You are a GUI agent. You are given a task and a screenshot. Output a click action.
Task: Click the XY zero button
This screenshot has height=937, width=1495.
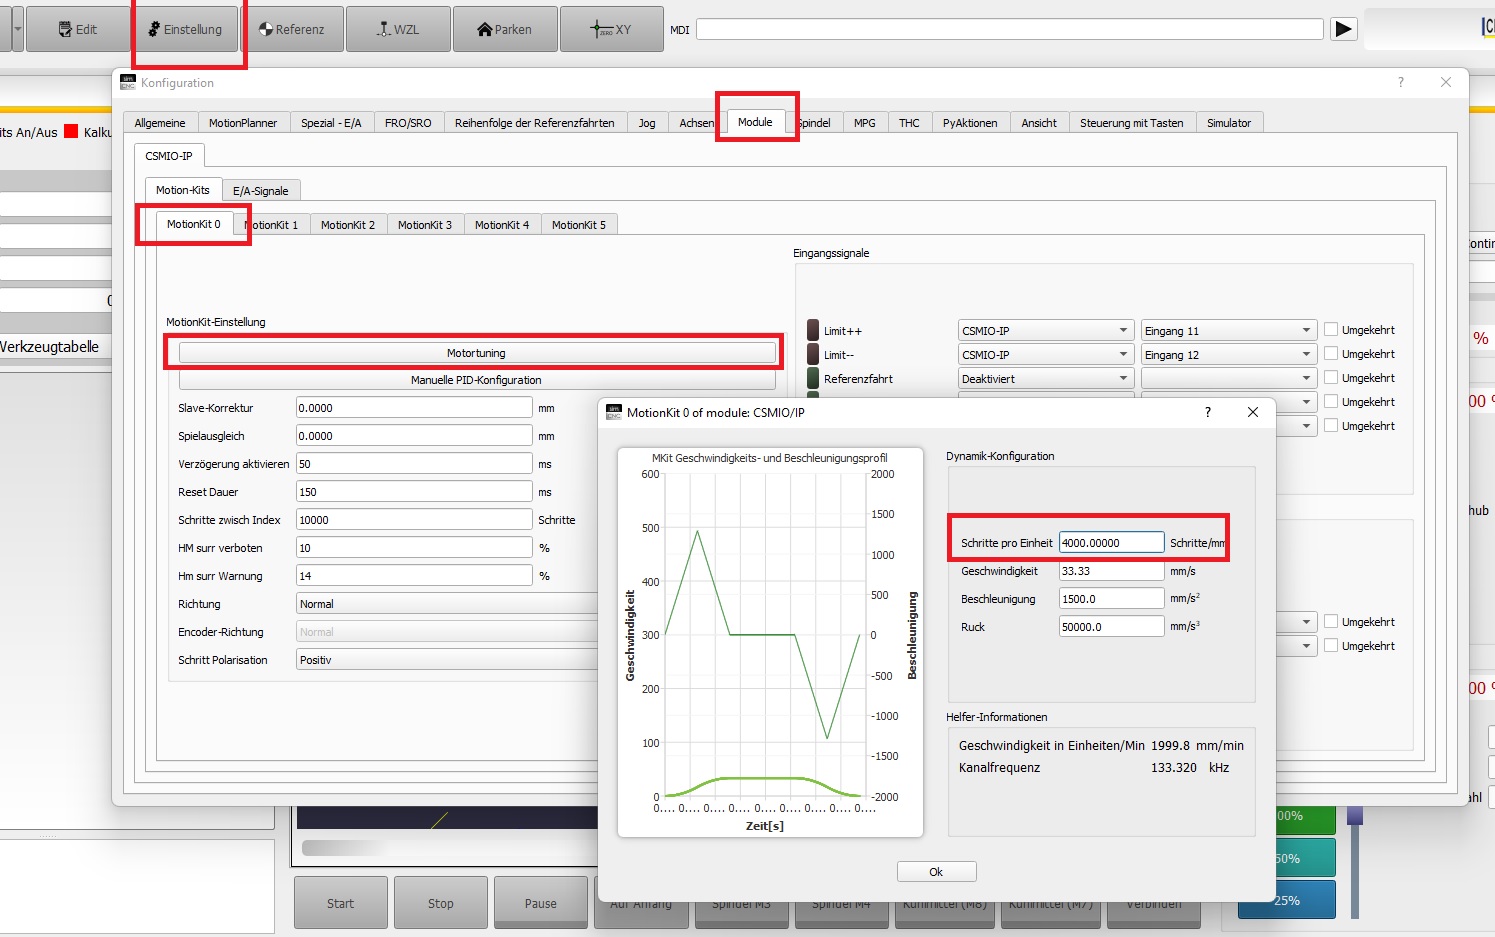[611, 29]
